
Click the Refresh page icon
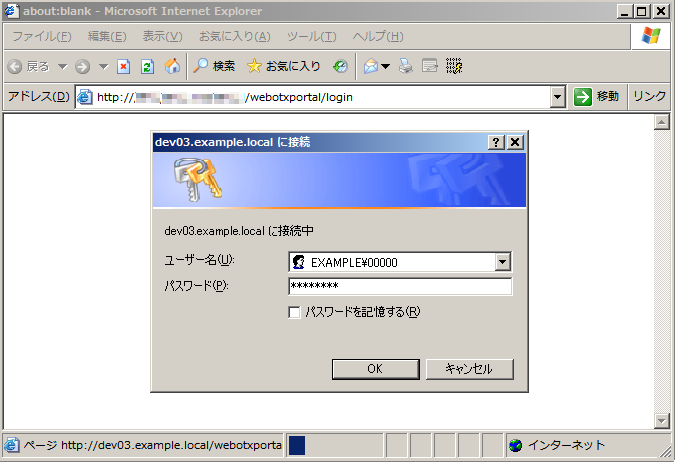pyautogui.click(x=148, y=67)
